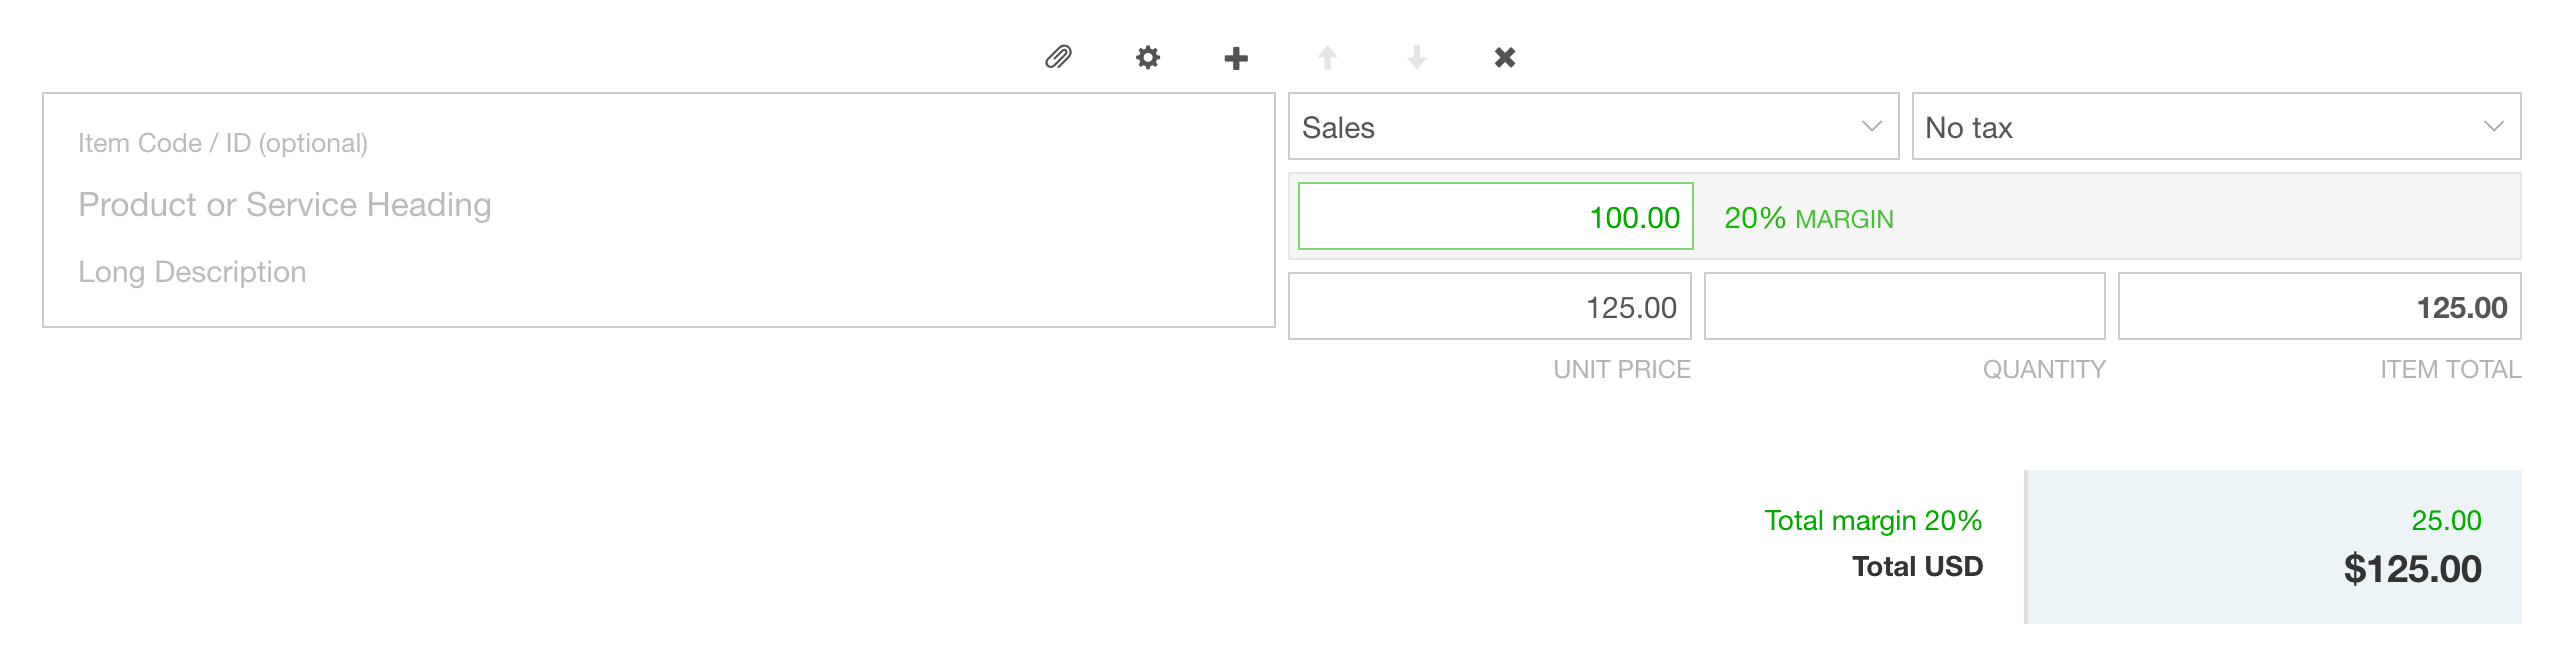Image resolution: width=2564 pixels, height=669 pixels.
Task: Open the No tax dropdown
Action: tap(2216, 127)
